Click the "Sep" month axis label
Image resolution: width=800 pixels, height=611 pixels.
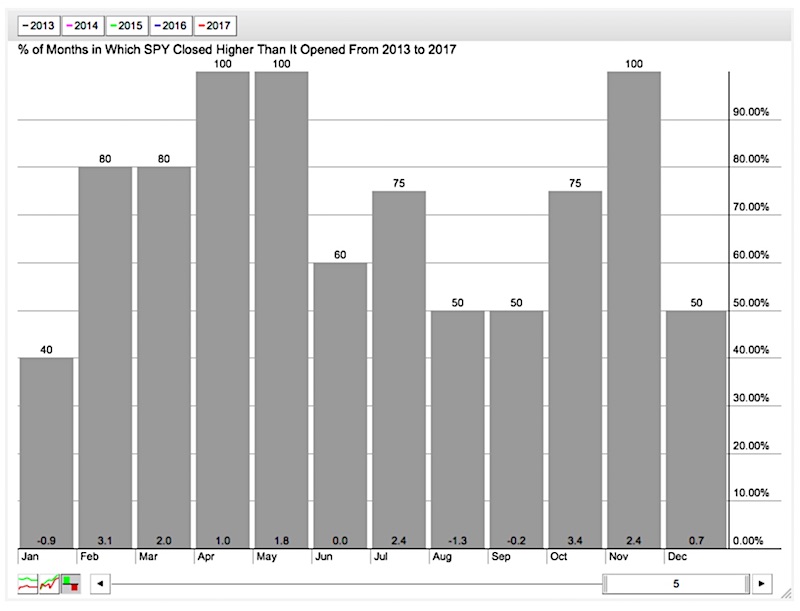pos(501,556)
